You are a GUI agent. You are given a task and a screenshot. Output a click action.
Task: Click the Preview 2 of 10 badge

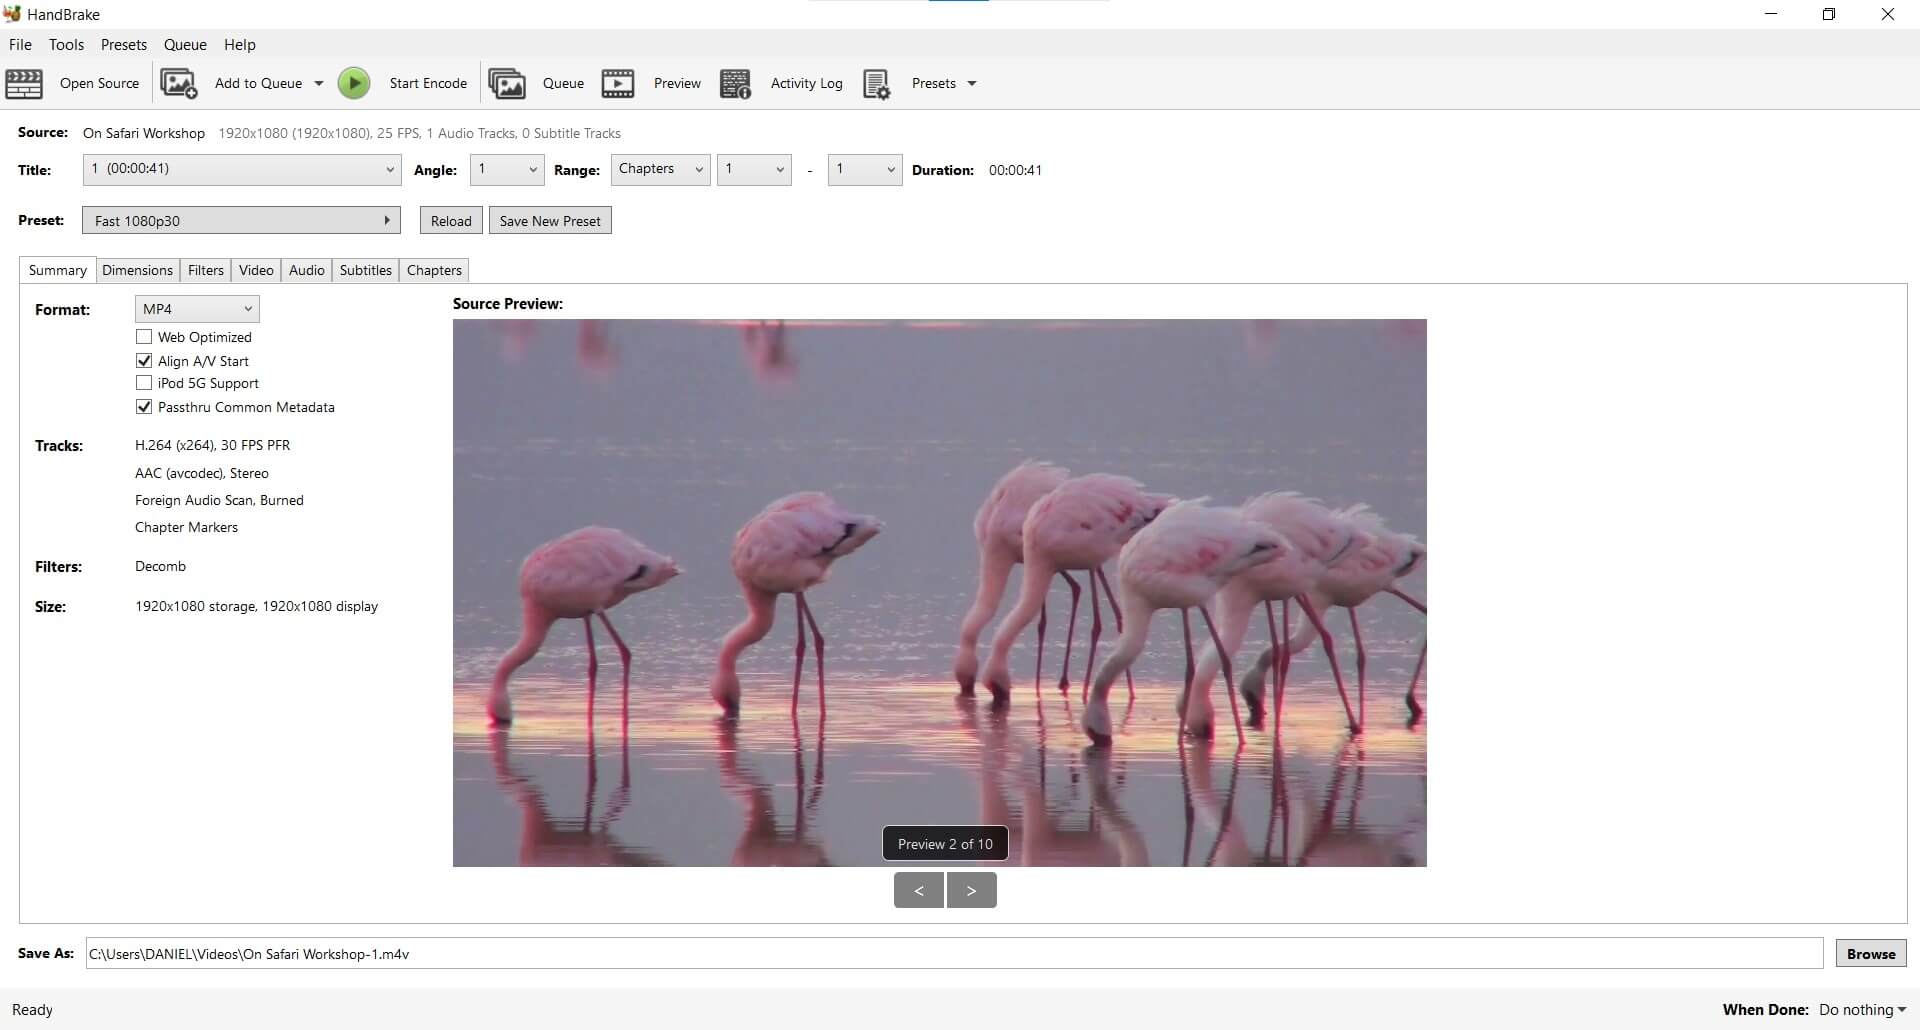coord(945,844)
